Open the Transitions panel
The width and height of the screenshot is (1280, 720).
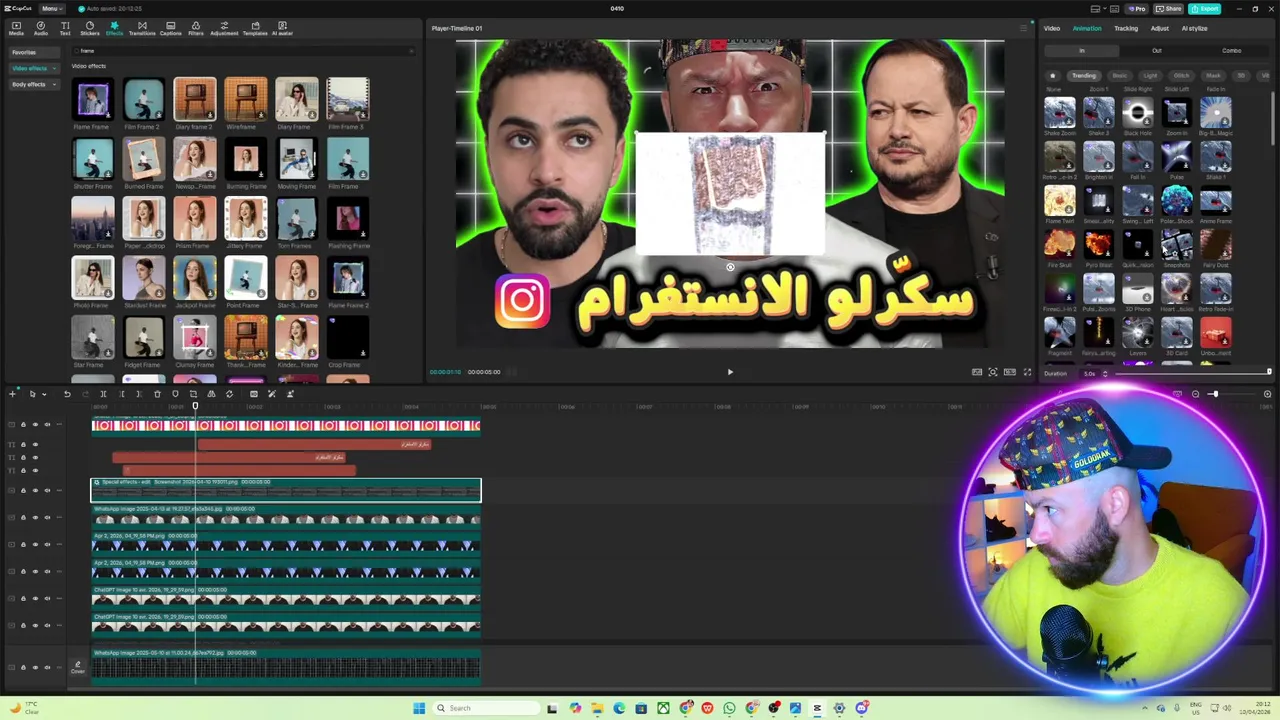(x=142, y=28)
